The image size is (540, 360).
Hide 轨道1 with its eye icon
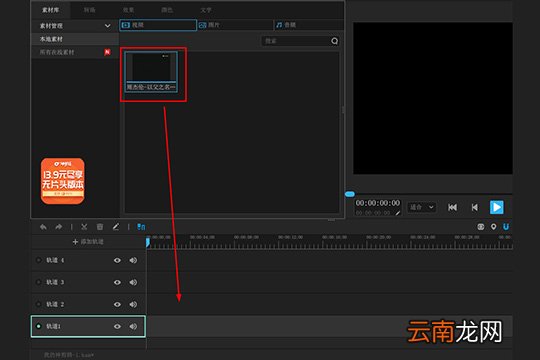[117, 326]
